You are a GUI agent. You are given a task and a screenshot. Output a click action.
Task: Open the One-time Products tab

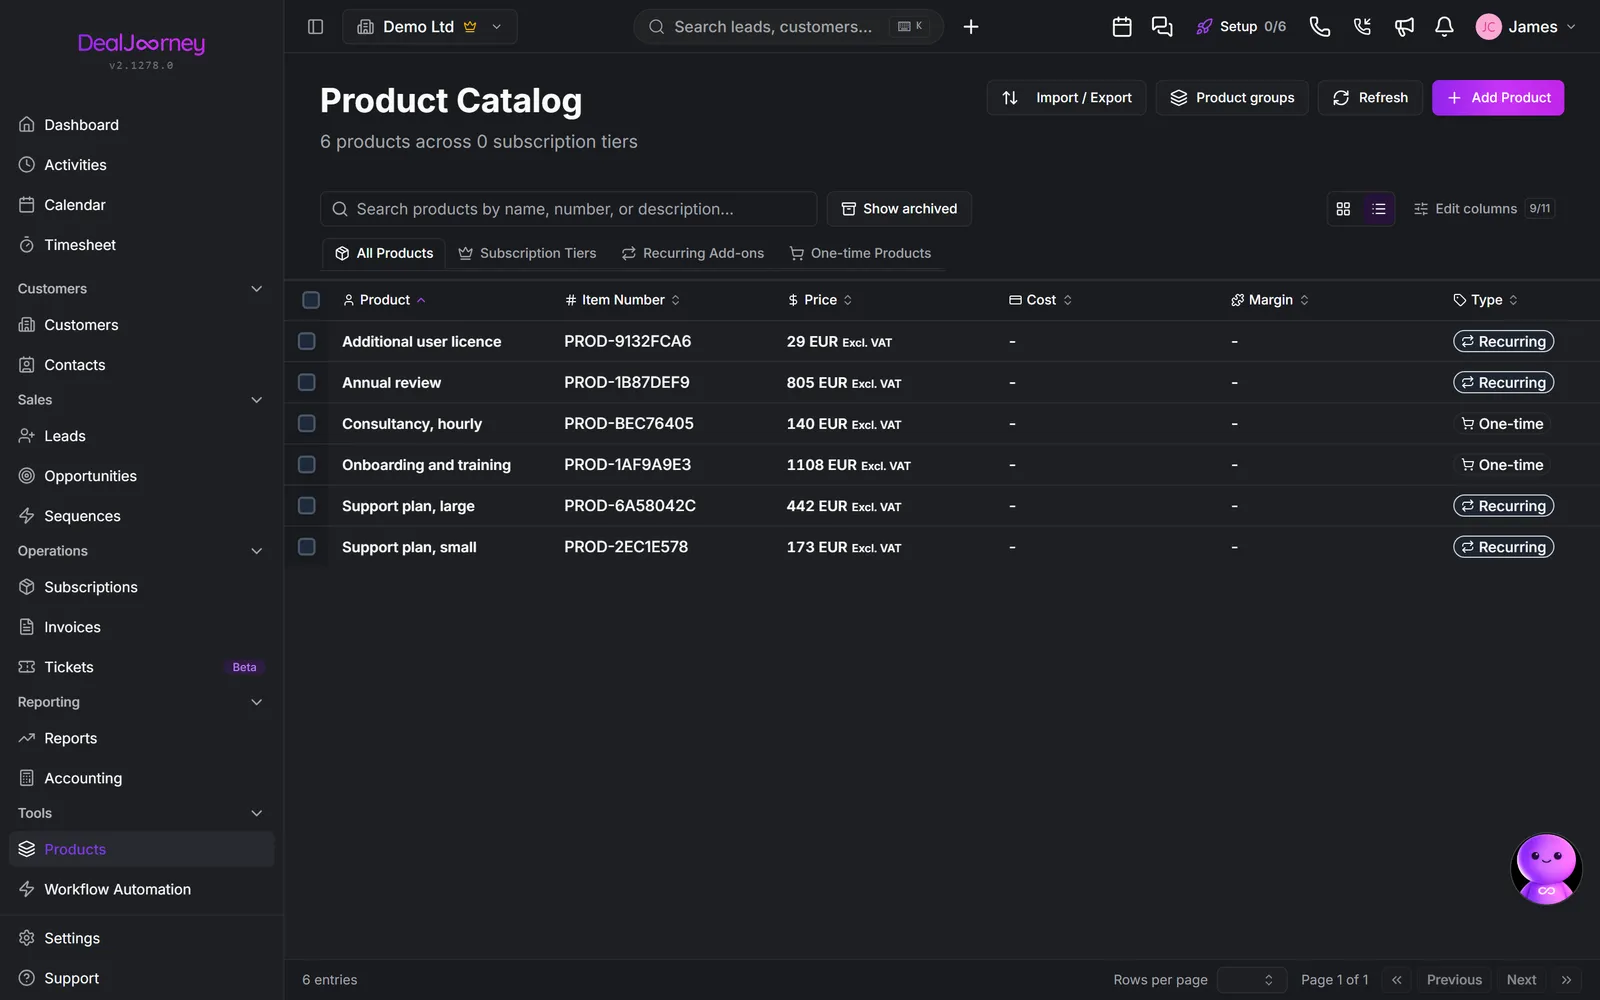[x=860, y=253]
